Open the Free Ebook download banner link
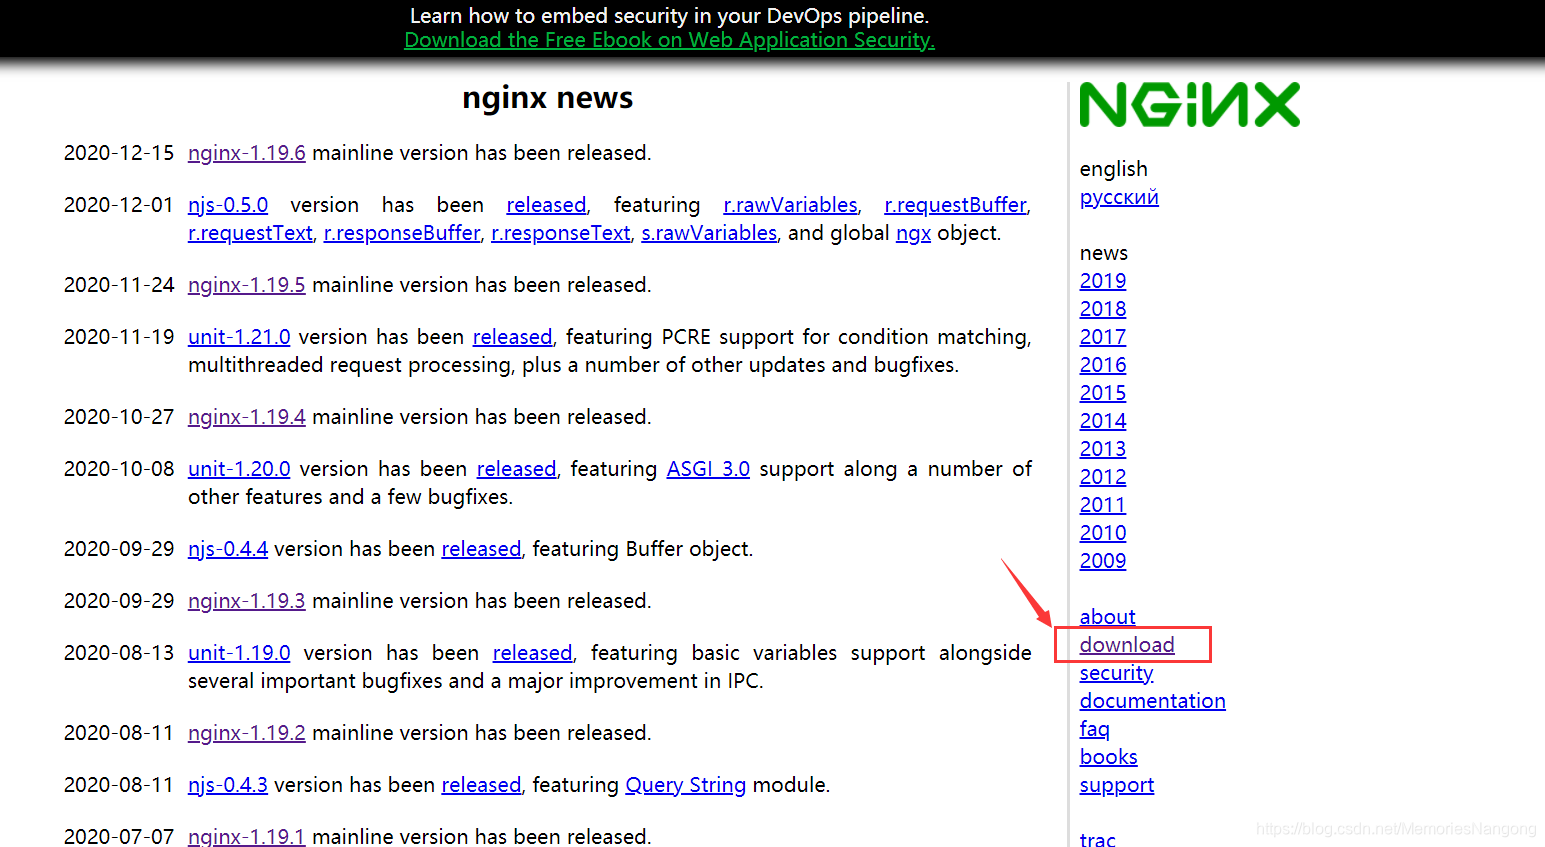 (669, 40)
